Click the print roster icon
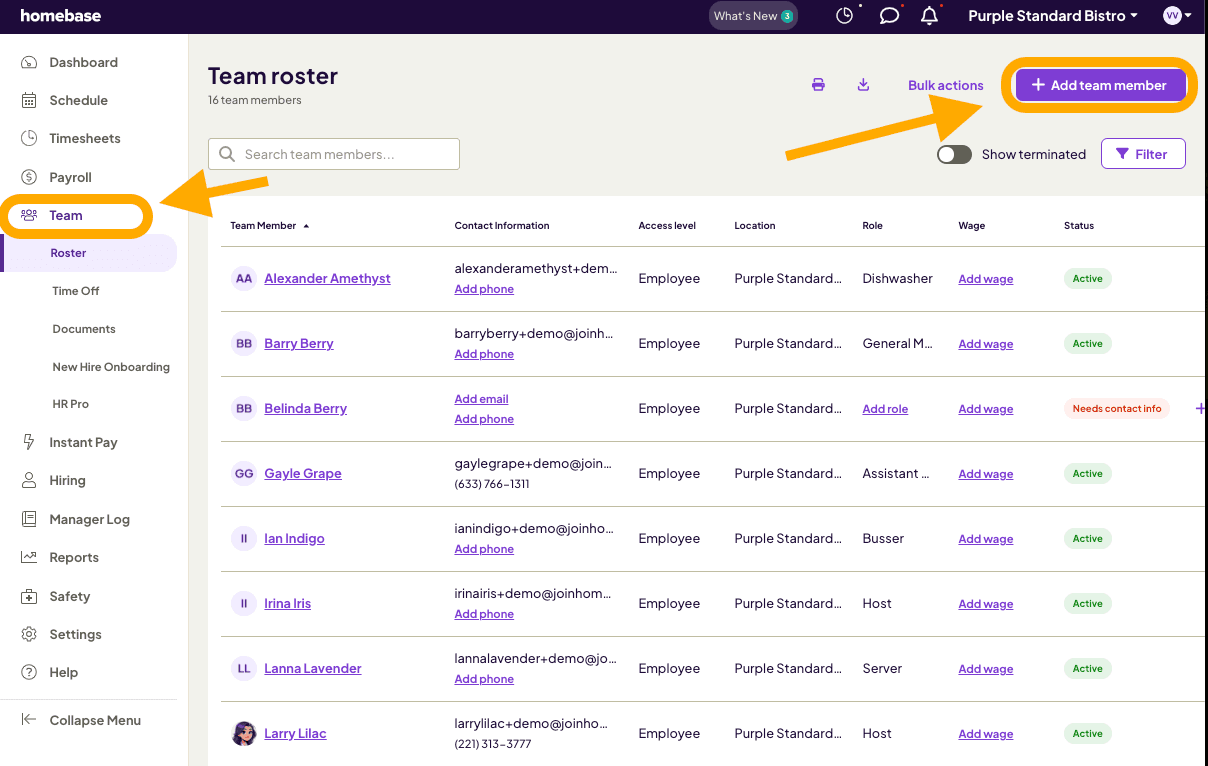Screen dimensions: 1208x766 (x=818, y=85)
